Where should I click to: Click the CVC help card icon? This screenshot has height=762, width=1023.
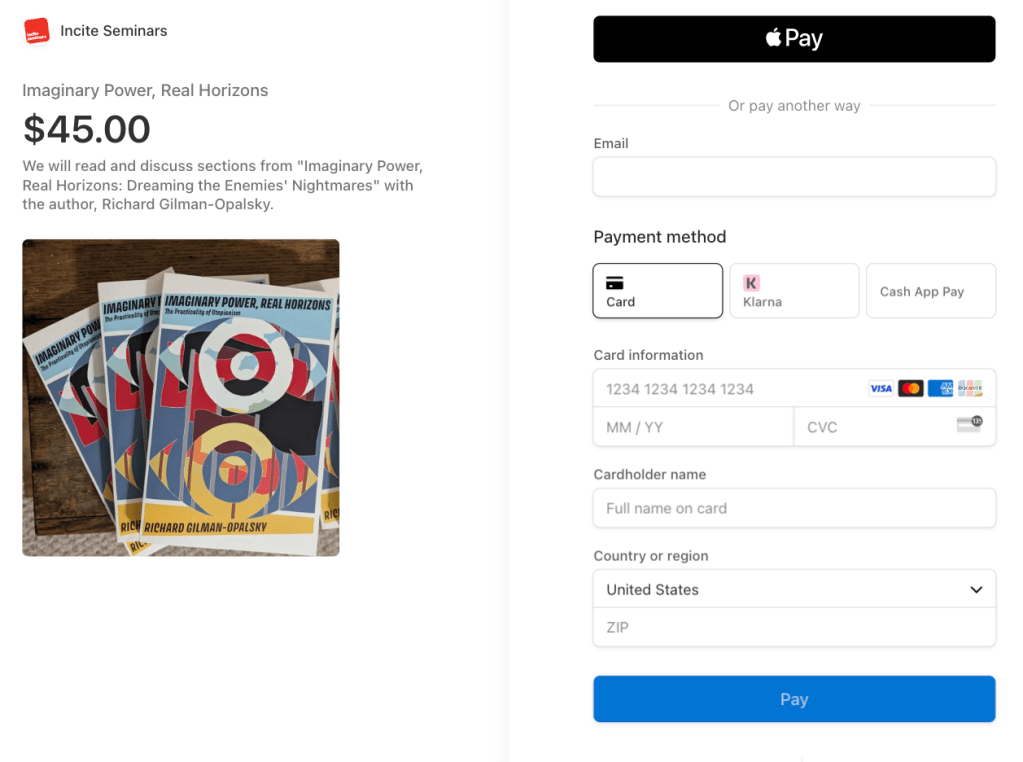969,424
